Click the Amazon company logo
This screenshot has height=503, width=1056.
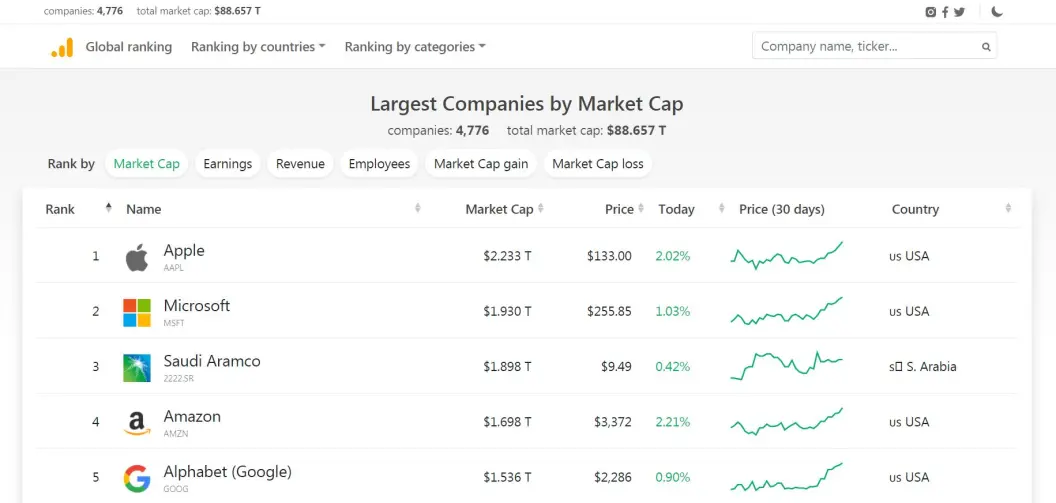[x=137, y=424]
